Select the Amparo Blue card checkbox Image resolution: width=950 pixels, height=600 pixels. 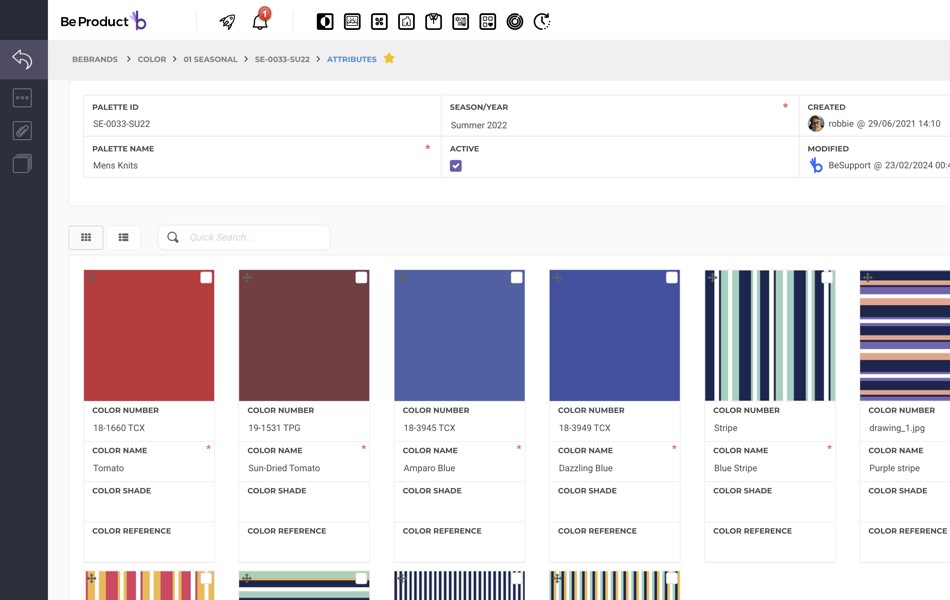tap(516, 277)
